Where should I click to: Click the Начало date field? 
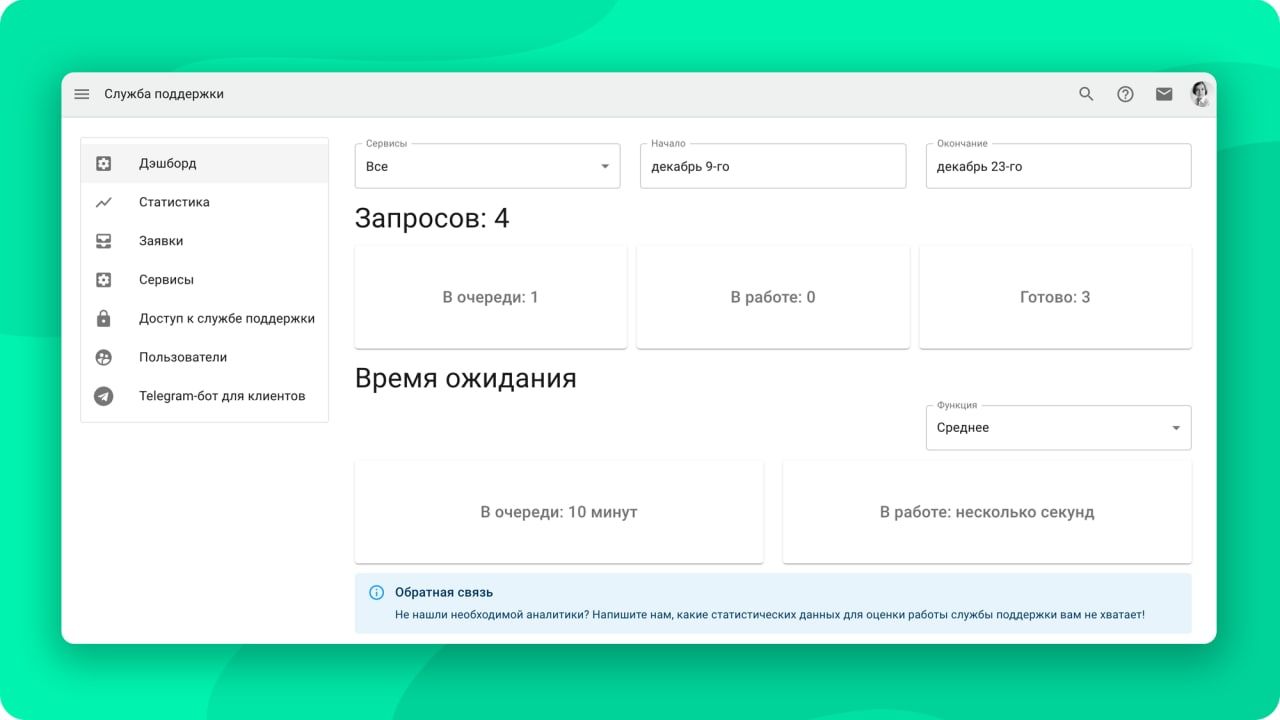773,166
